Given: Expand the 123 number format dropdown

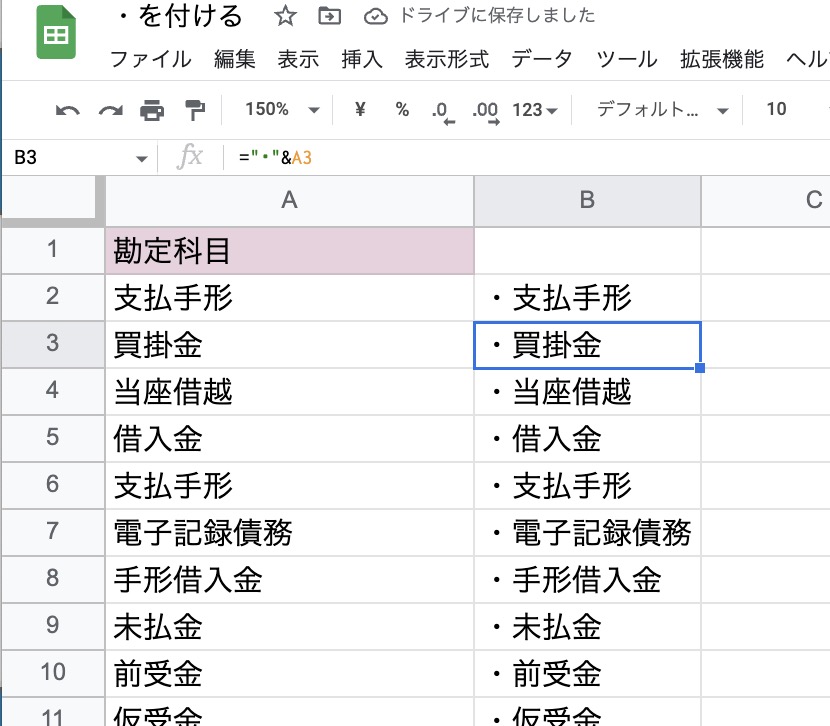Looking at the screenshot, I should tap(535, 110).
